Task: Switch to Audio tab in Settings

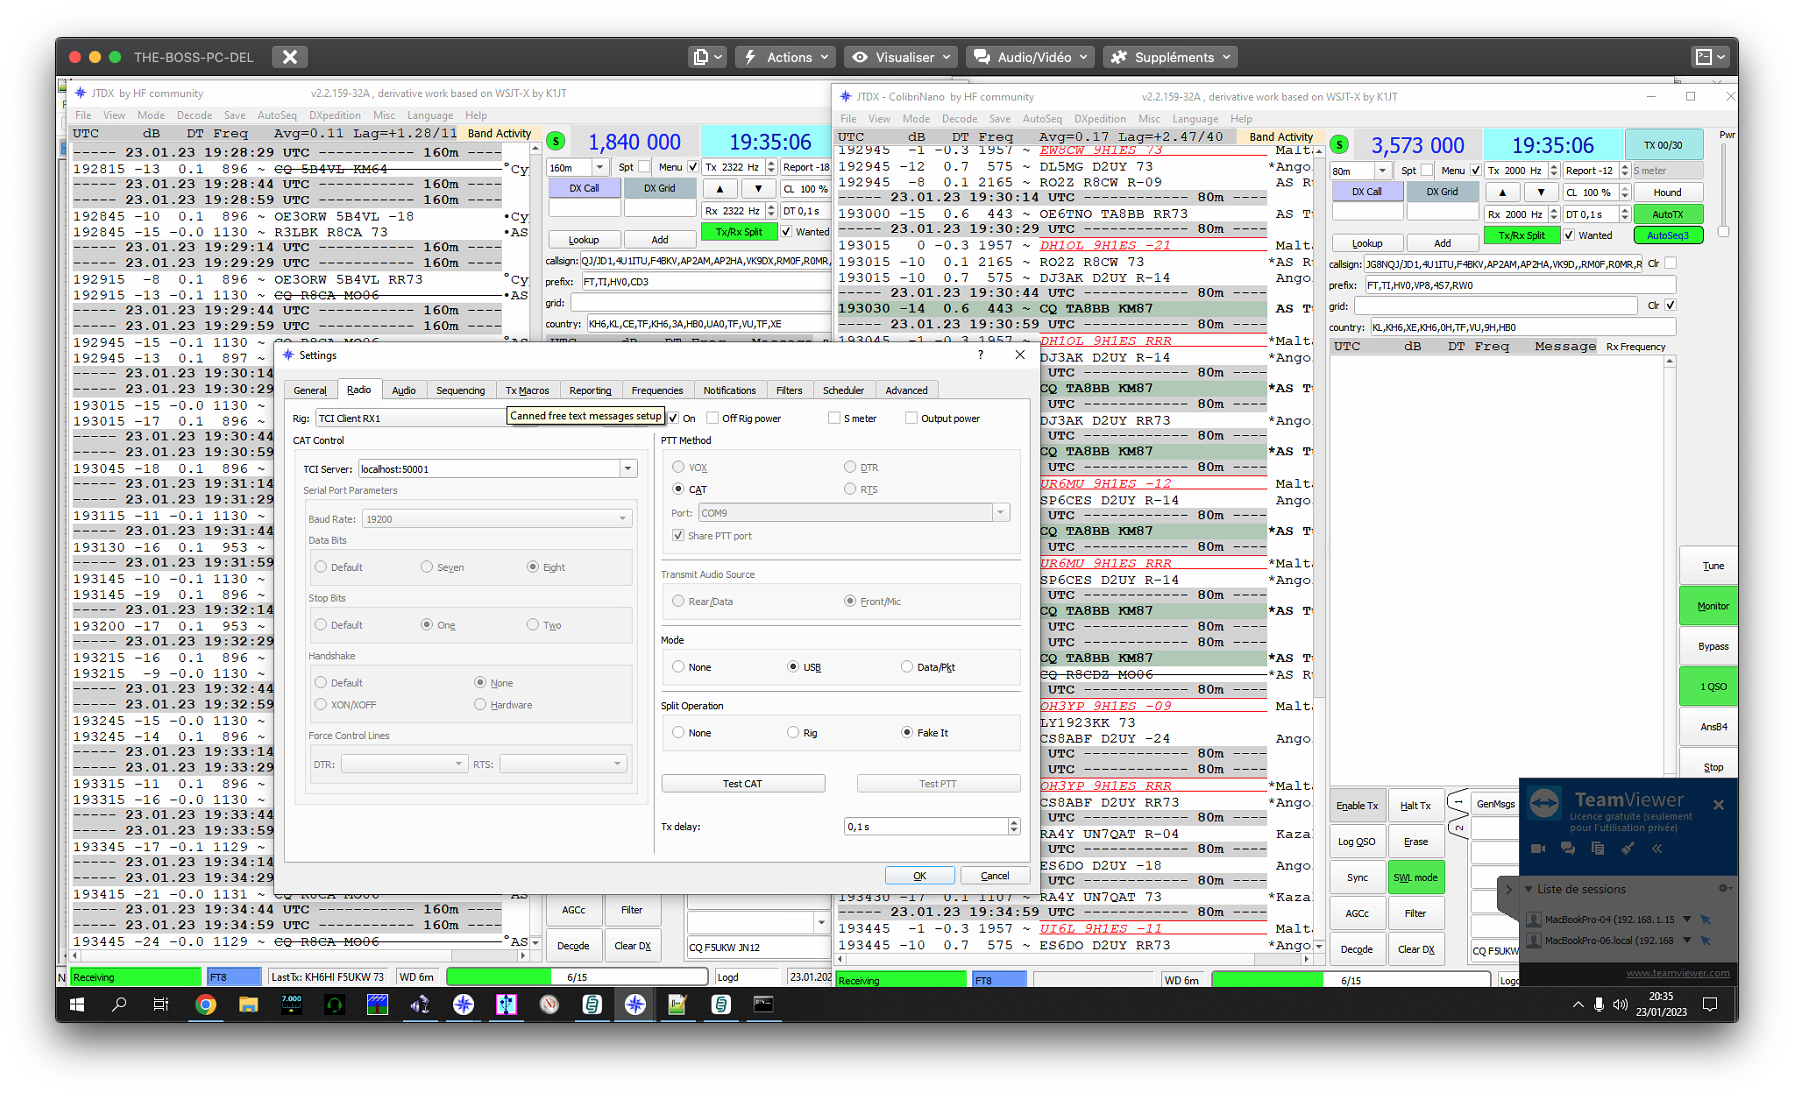Action: point(404,390)
